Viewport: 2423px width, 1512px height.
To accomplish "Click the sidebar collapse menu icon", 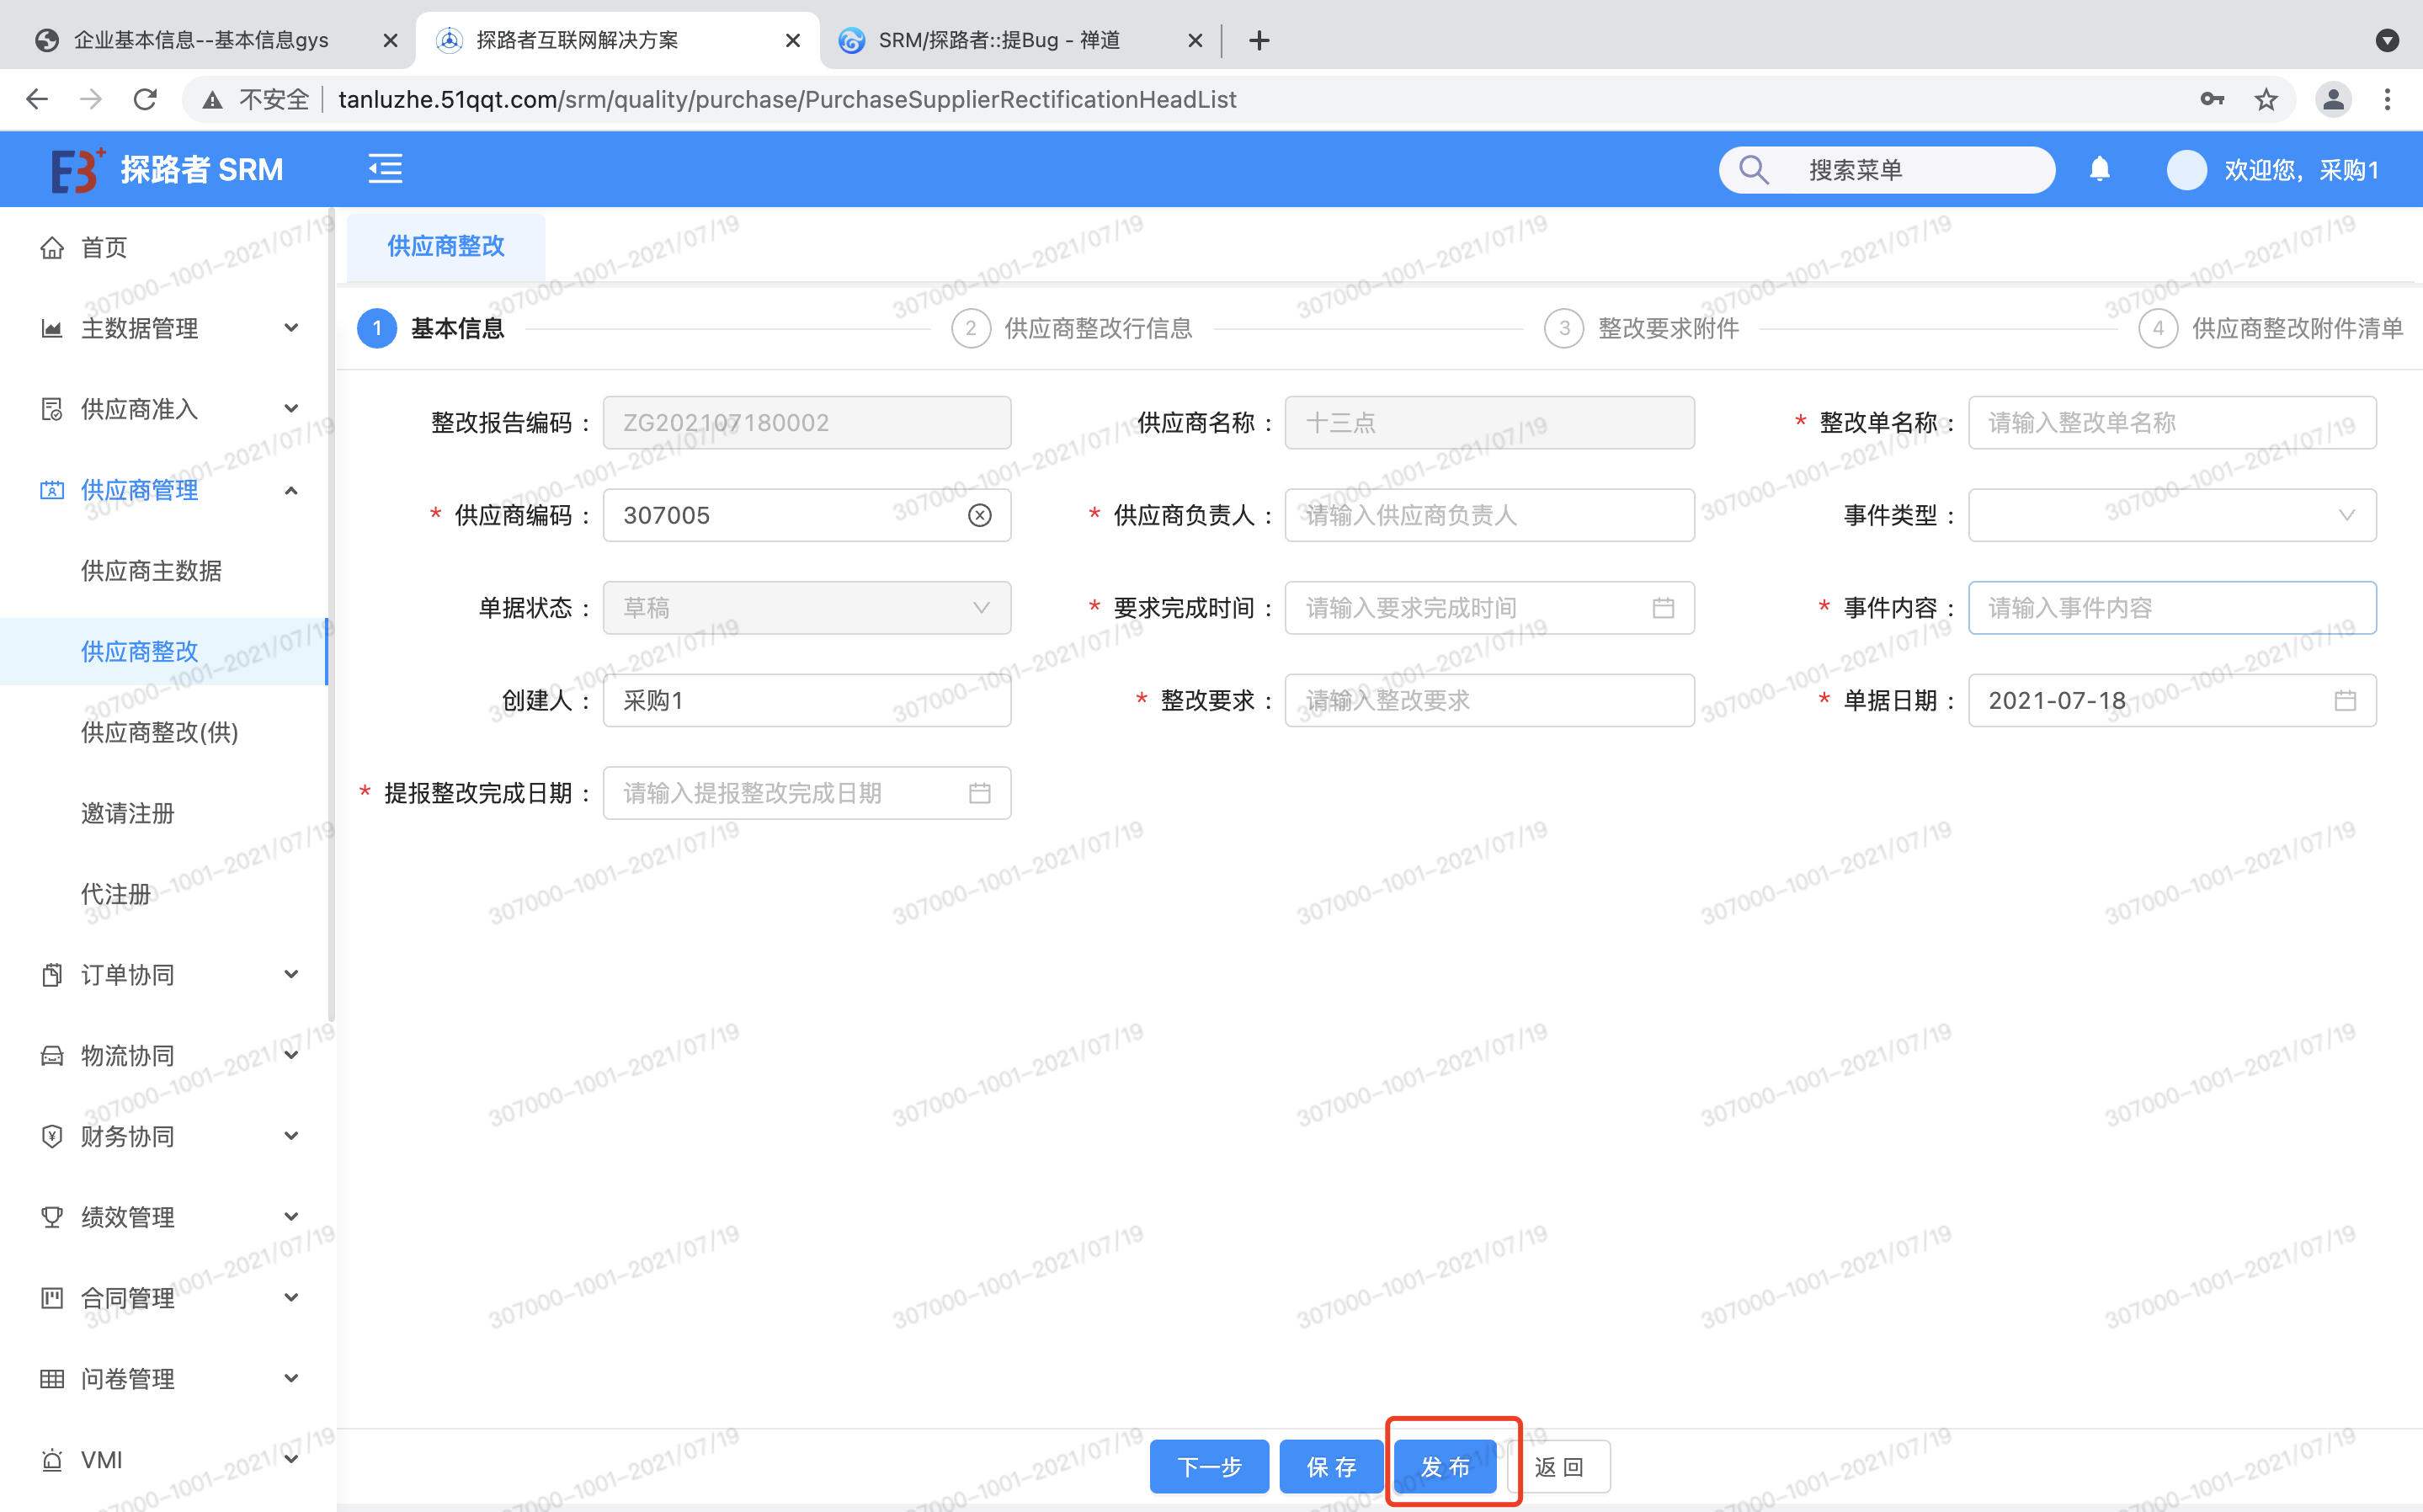I will click(385, 169).
